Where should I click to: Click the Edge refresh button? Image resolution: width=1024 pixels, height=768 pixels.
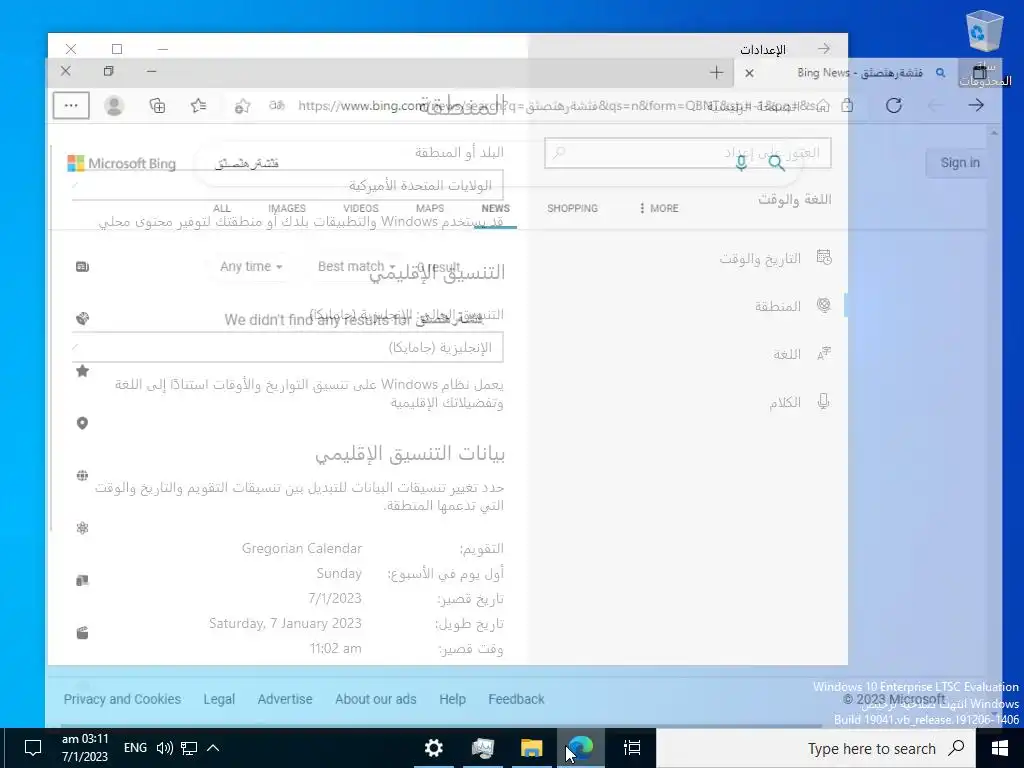[x=894, y=106]
